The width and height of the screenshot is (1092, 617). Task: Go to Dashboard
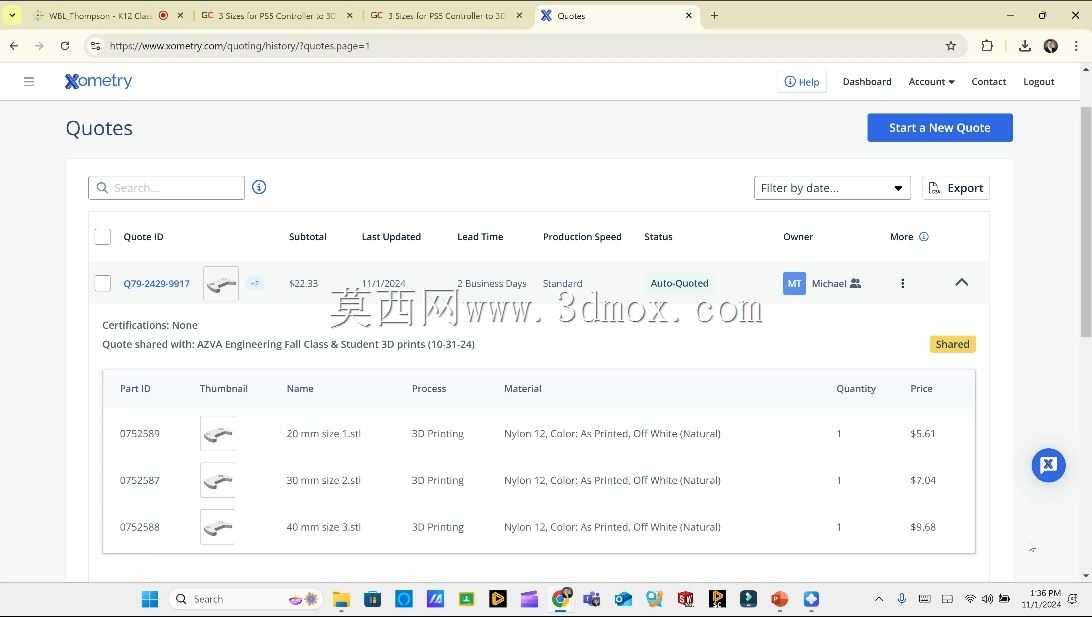click(x=866, y=81)
